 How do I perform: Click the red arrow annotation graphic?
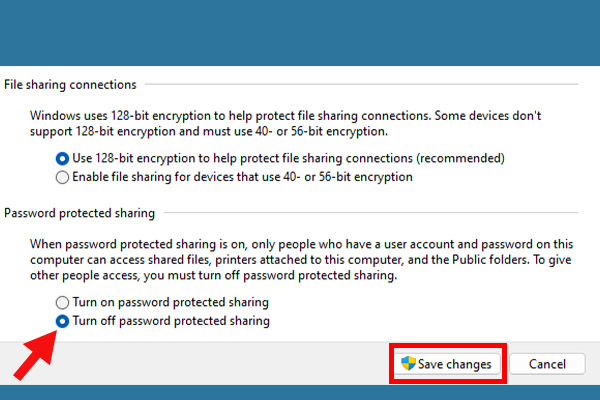click(x=35, y=355)
